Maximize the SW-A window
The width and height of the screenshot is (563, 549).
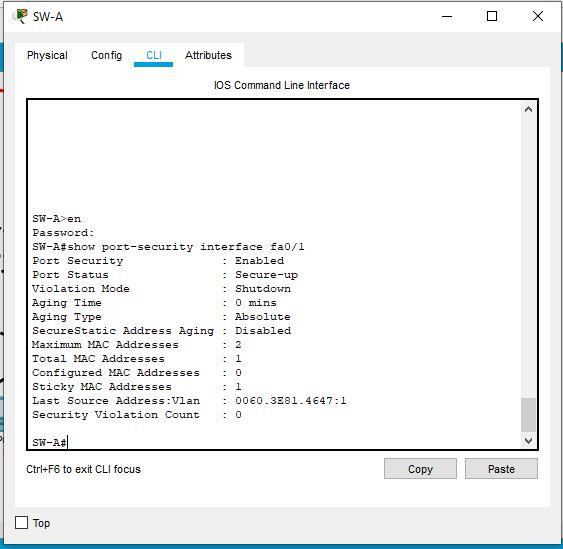[x=492, y=16]
